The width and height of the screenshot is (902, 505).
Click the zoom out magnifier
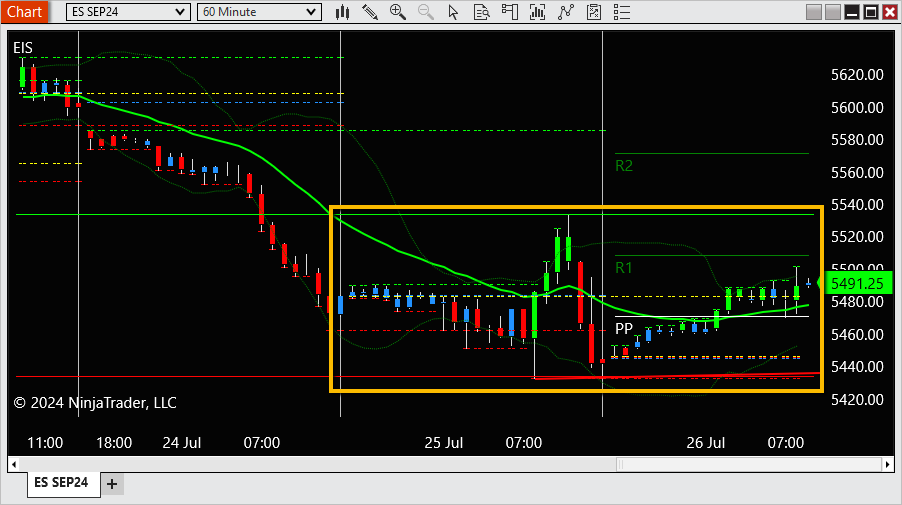[x=426, y=12]
